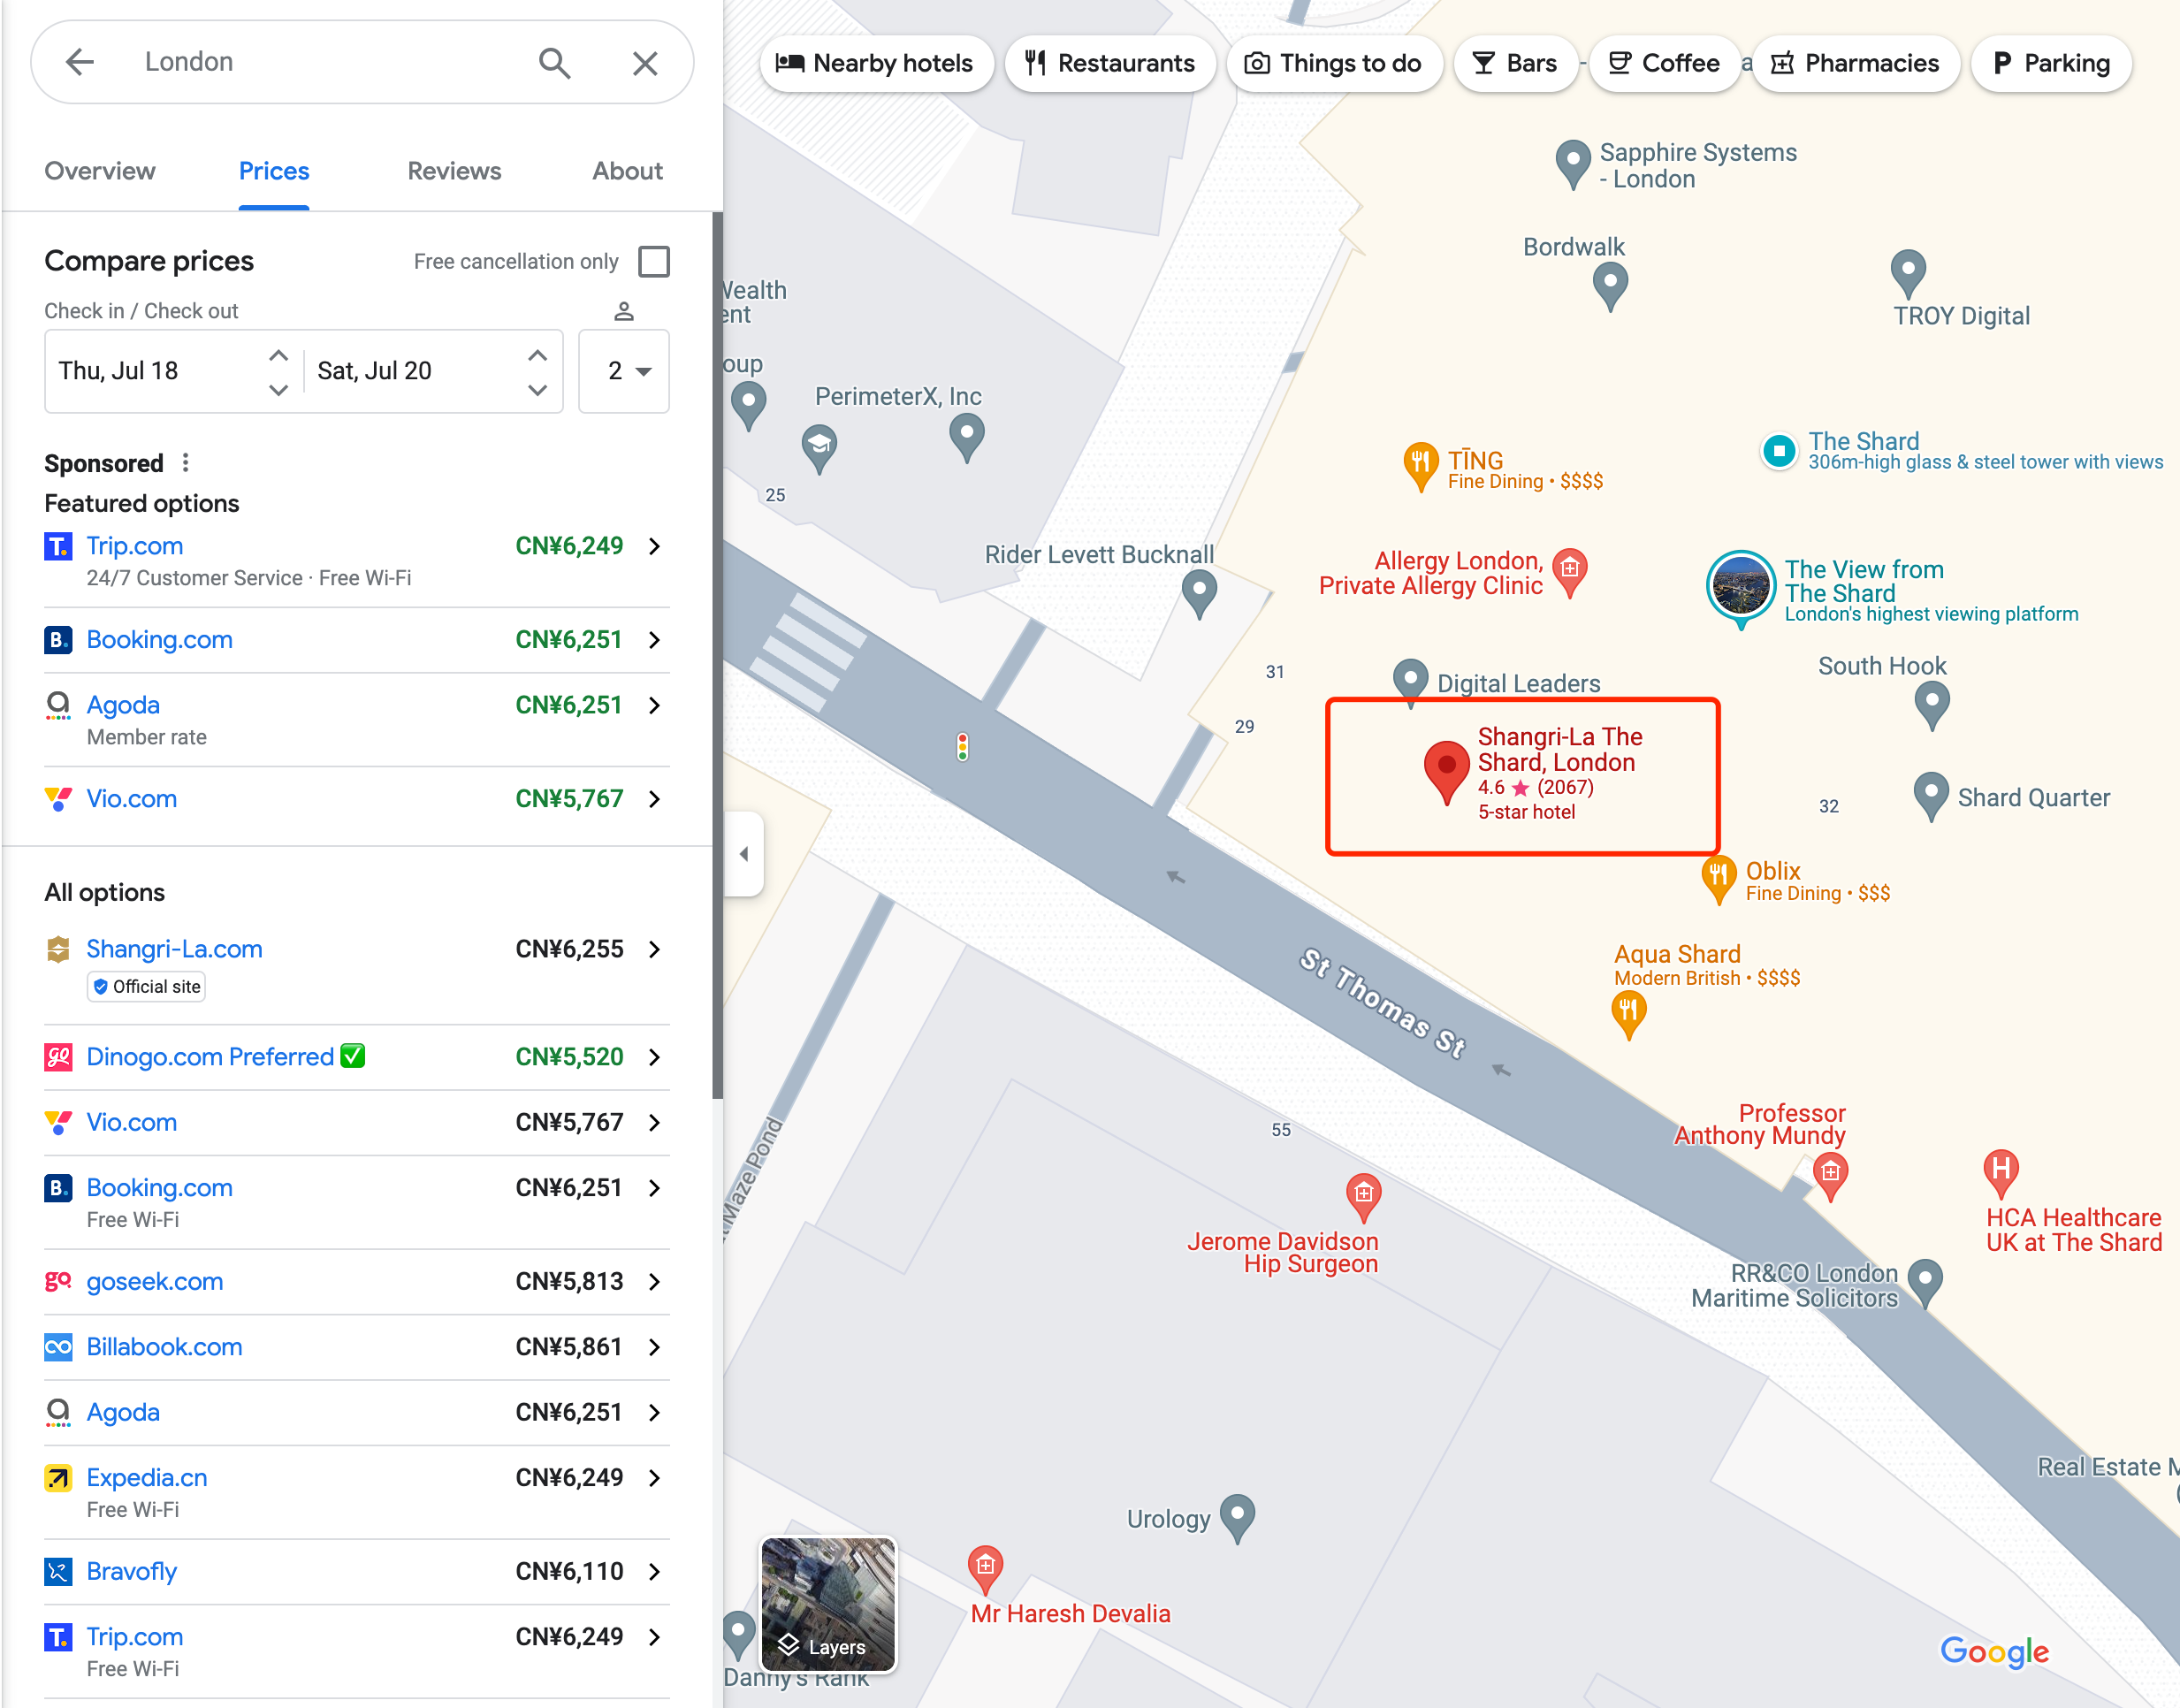Screen dimensions: 2180x1708
Task: Click Parking filter chip
Action: [x=2052, y=64]
